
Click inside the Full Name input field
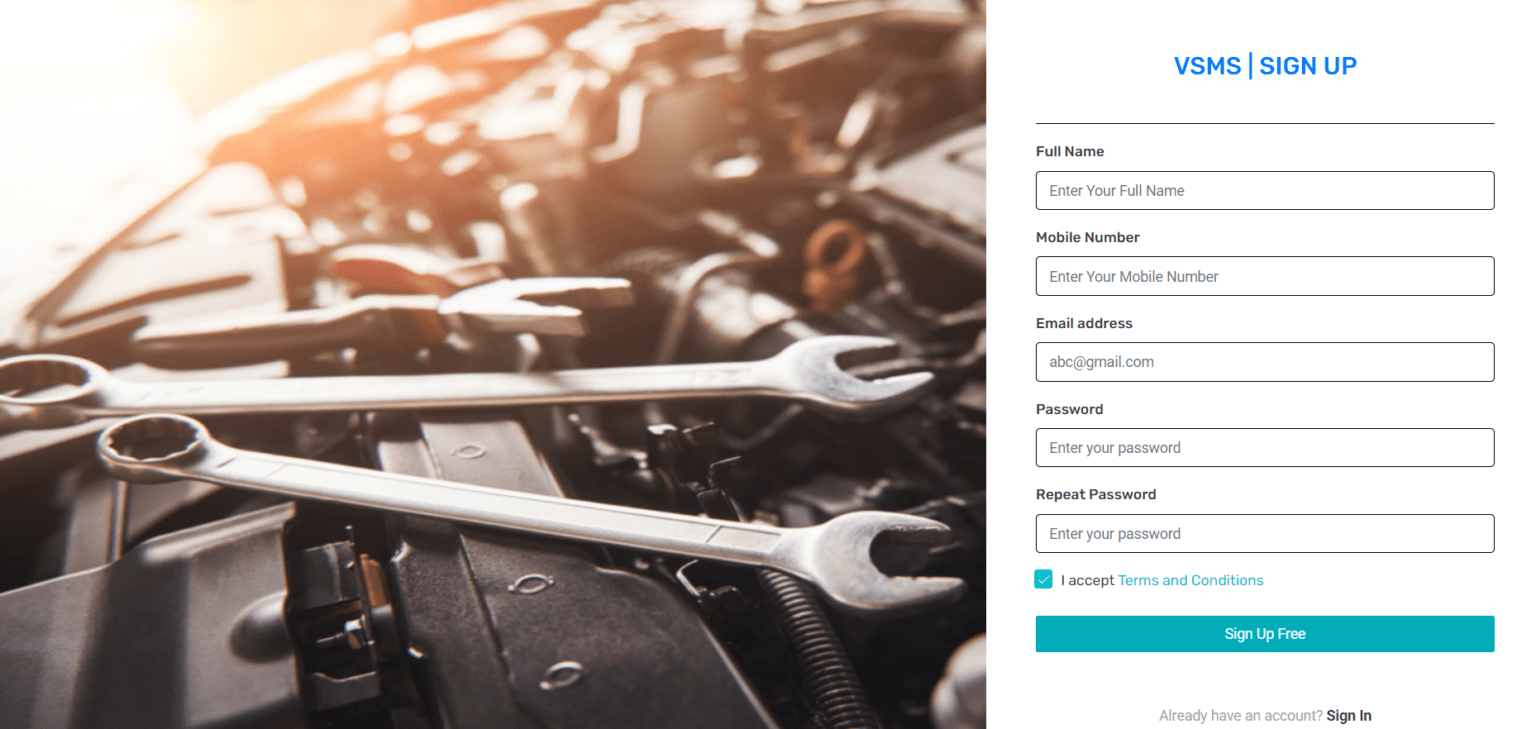coord(1264,190)
